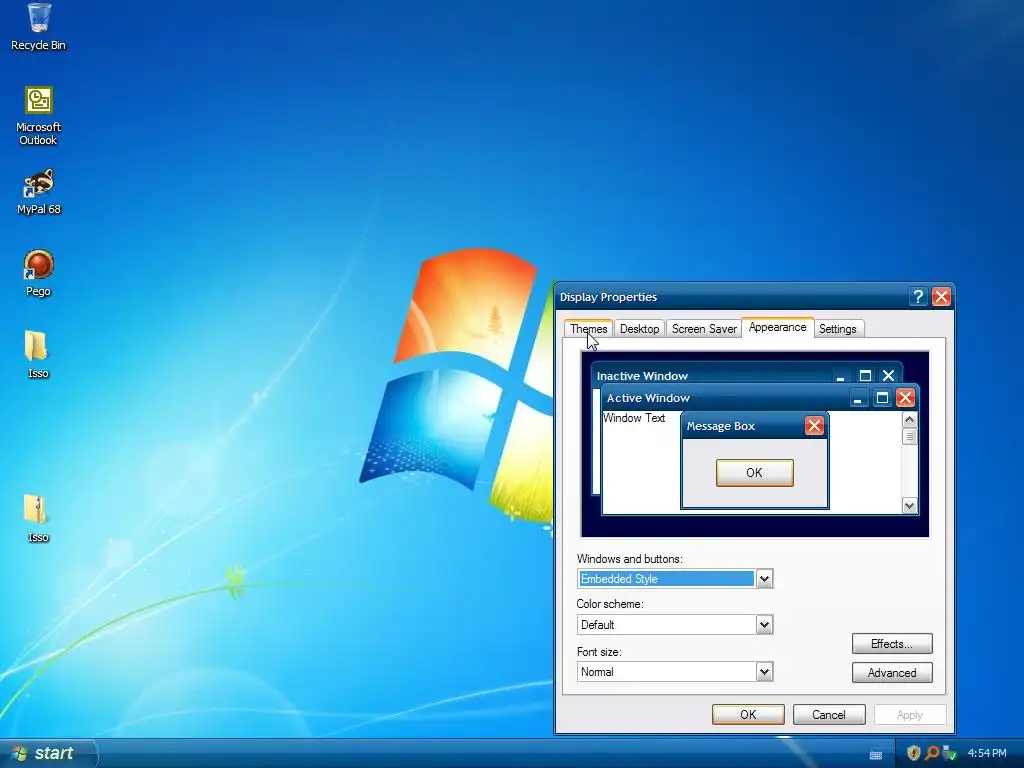
Task: Select the zipped Isso archive icon
Action: point(38,519)
